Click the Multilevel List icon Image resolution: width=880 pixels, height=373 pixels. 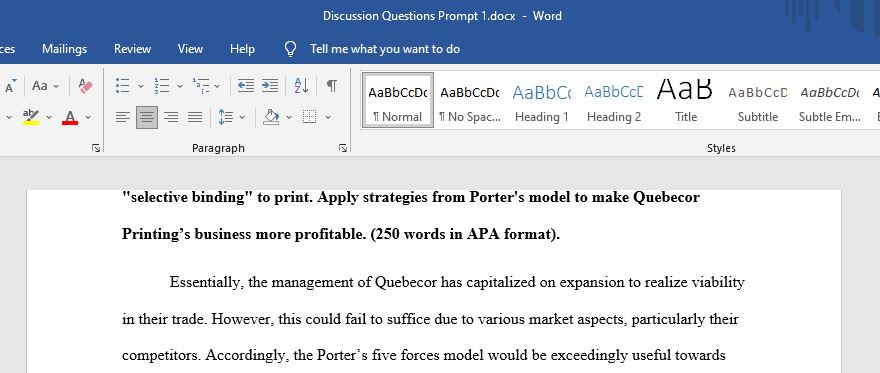(201, 86)
